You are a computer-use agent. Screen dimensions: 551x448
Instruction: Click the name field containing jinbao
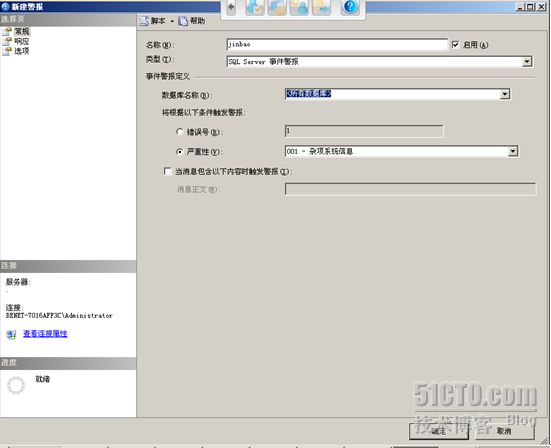[x=337, y=44]
